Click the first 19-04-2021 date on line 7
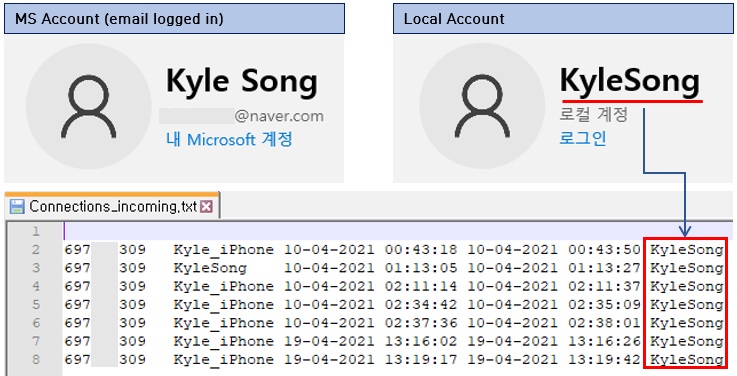 (329, 341)
